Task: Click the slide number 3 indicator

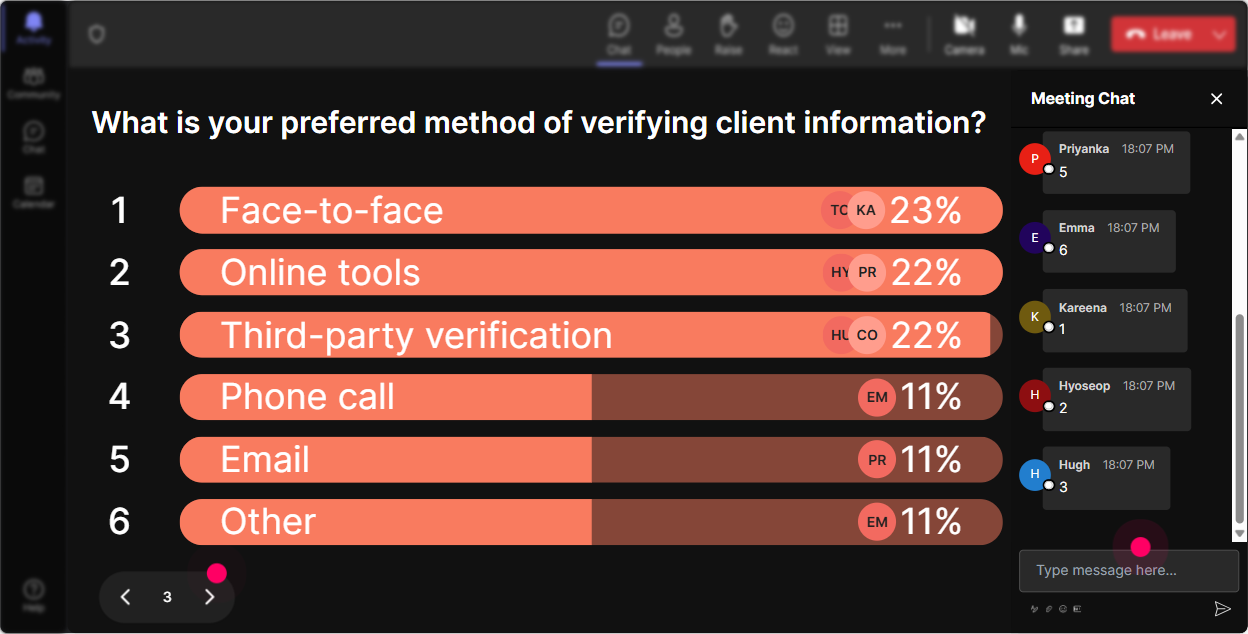Action: point(167,597)
